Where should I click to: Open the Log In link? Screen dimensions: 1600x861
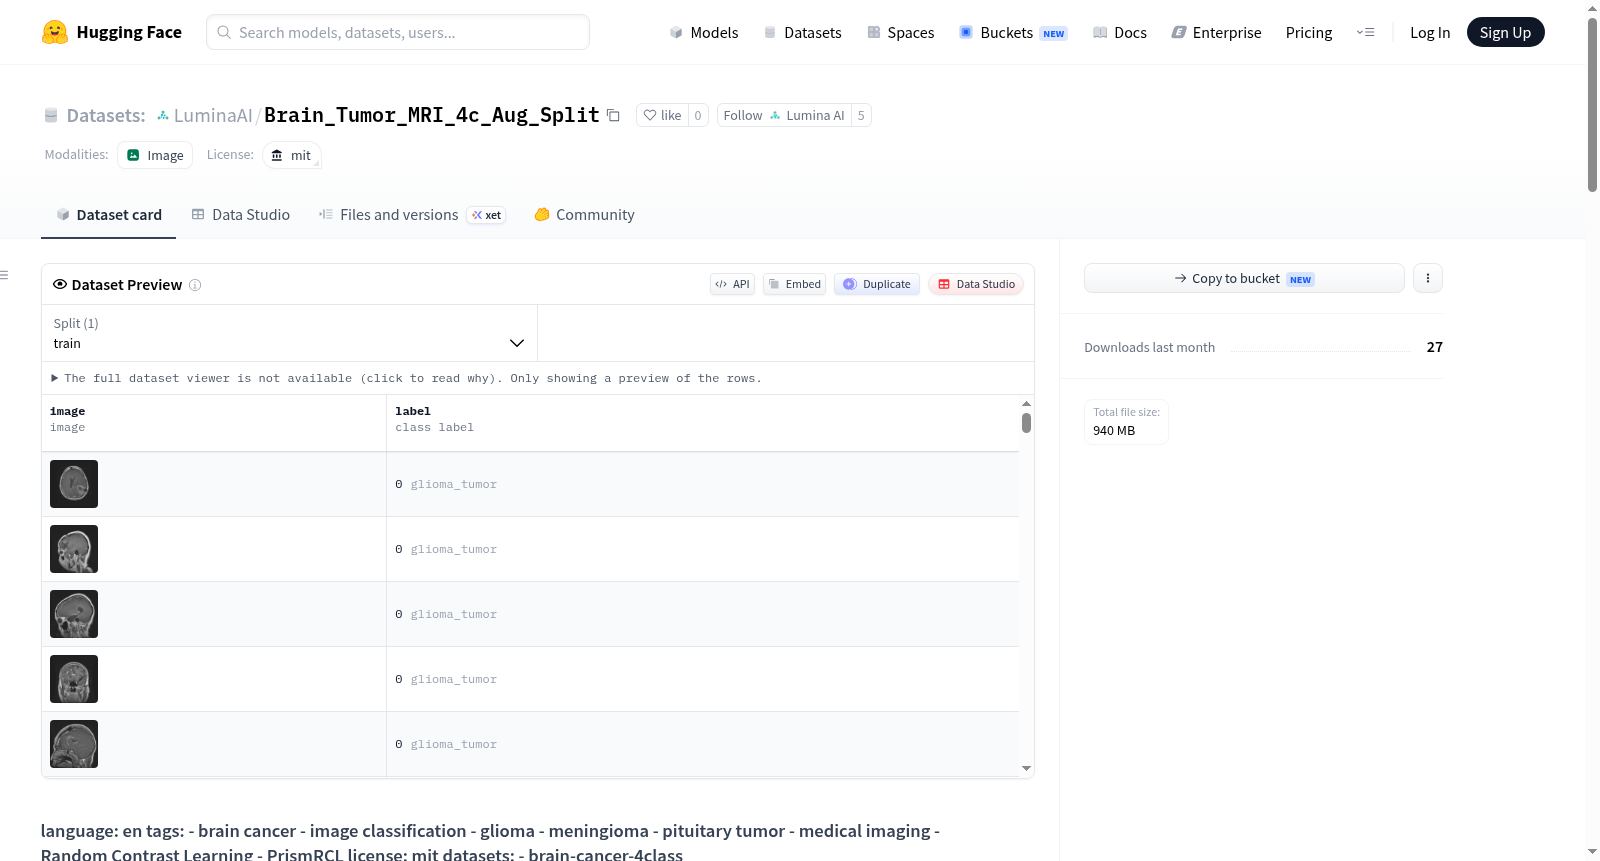pos(1430,32)
